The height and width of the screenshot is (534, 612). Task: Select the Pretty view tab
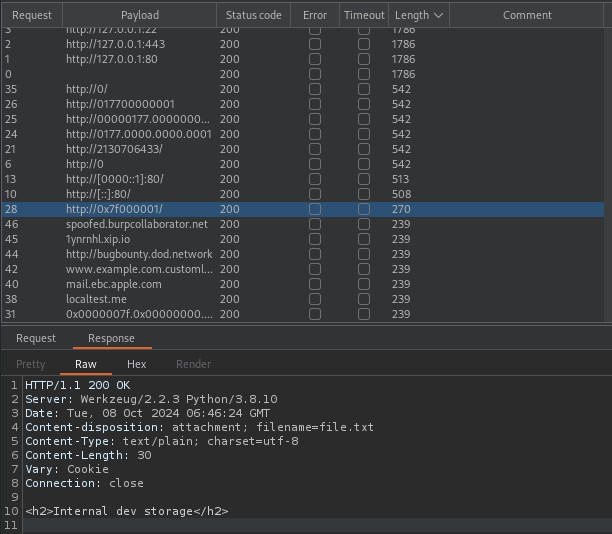point(30,364)
